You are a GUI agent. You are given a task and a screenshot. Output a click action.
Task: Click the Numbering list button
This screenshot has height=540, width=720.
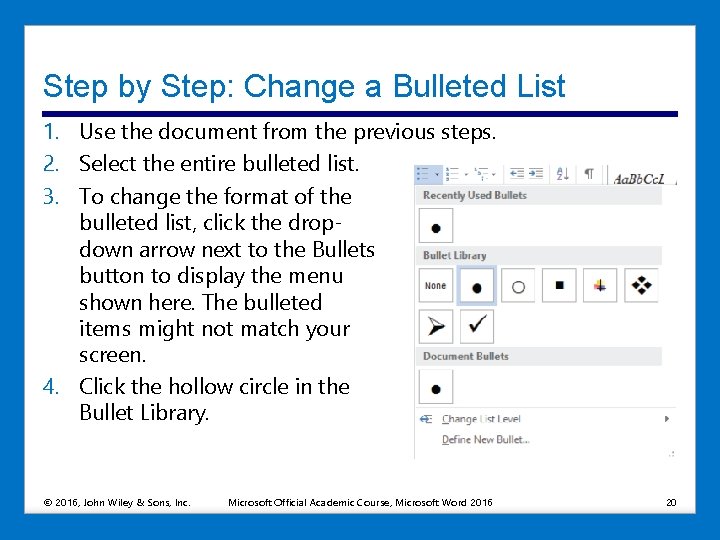click(452, 174)
